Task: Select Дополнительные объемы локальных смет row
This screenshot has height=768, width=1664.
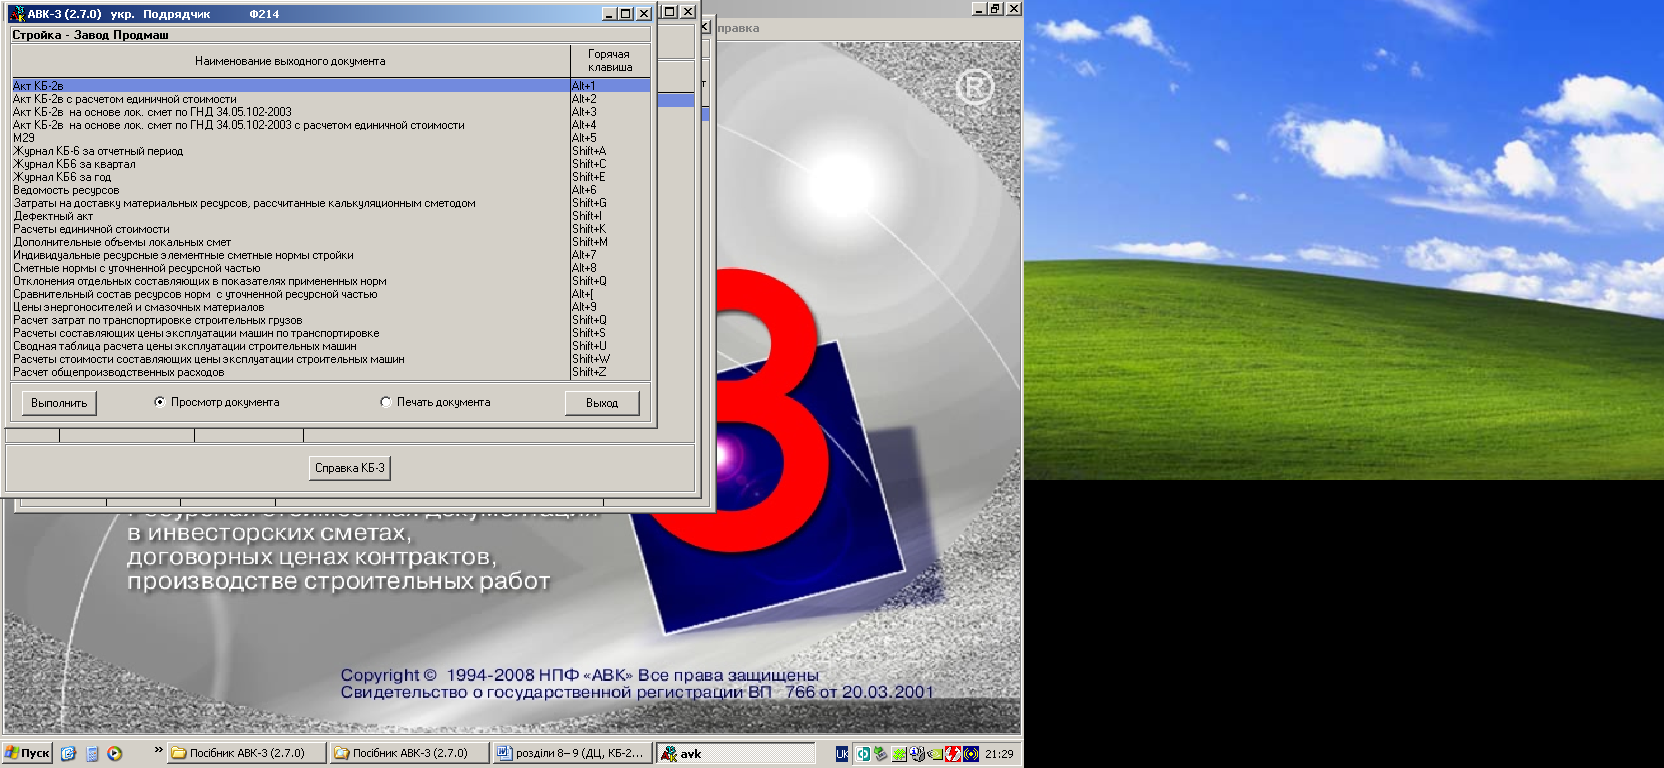Action: click(331, 242)
